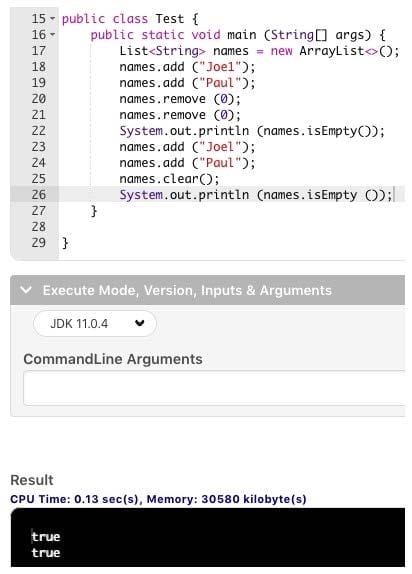Click the first true in the output console
This screenshot has height=574, width=412.
coord(46,537)
